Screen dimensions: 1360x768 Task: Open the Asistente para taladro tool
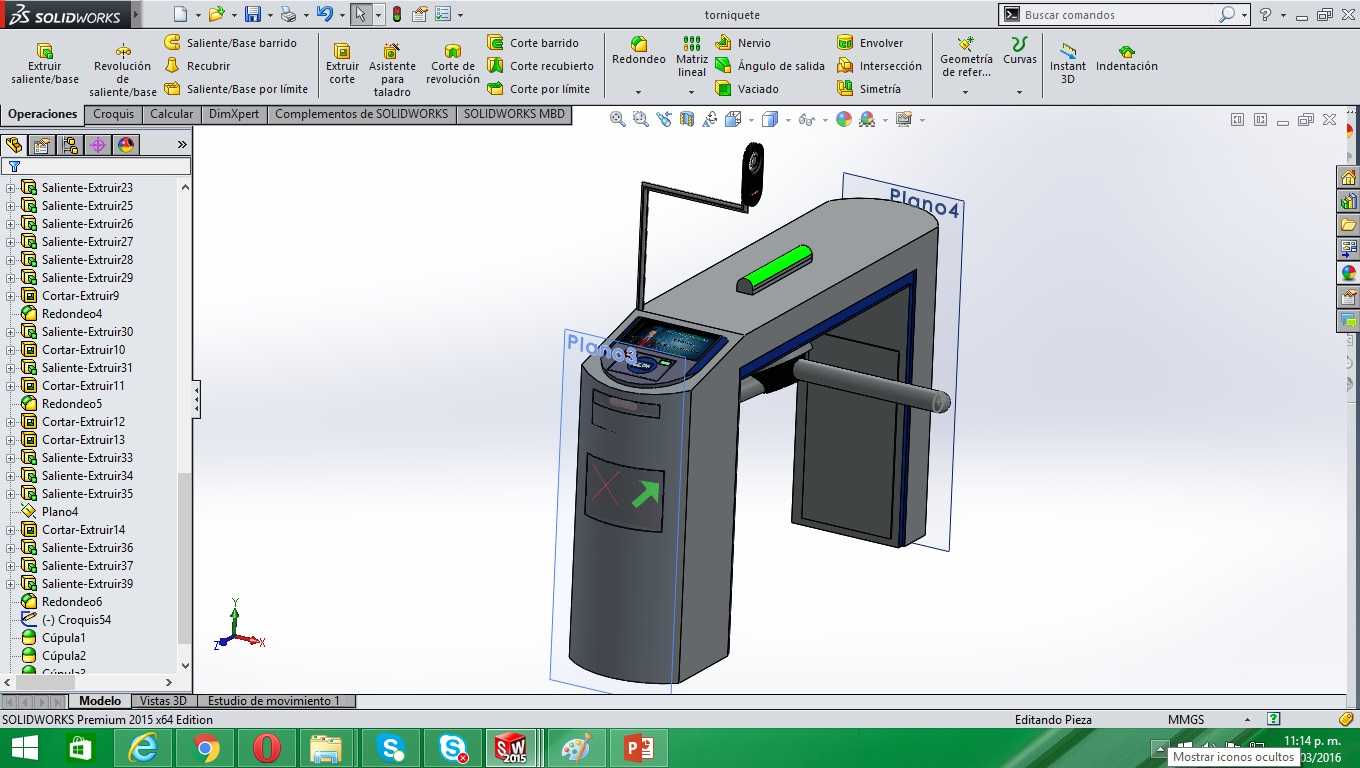(x=392, y=70)
